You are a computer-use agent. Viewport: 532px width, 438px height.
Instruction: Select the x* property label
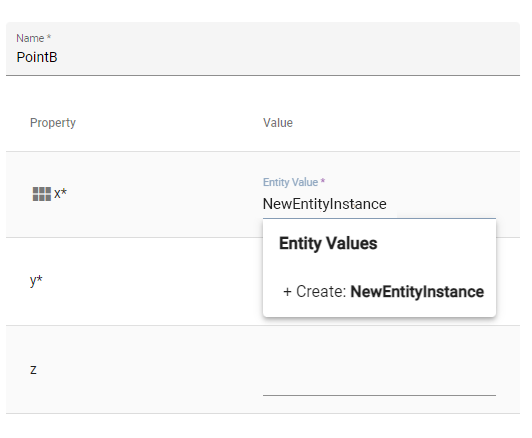point(60,194)
